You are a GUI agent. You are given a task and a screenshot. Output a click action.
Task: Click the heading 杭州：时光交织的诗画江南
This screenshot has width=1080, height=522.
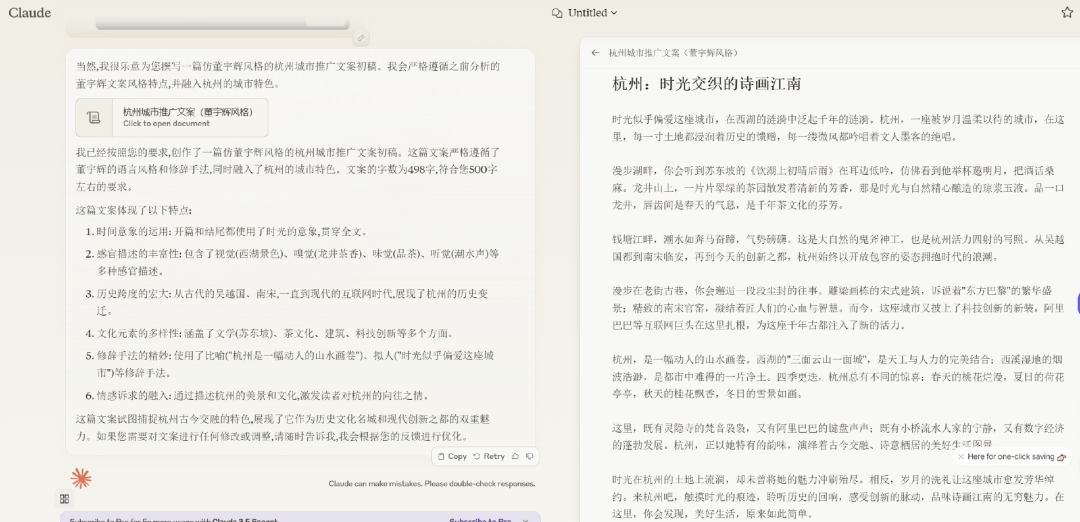tap(707, 84)
